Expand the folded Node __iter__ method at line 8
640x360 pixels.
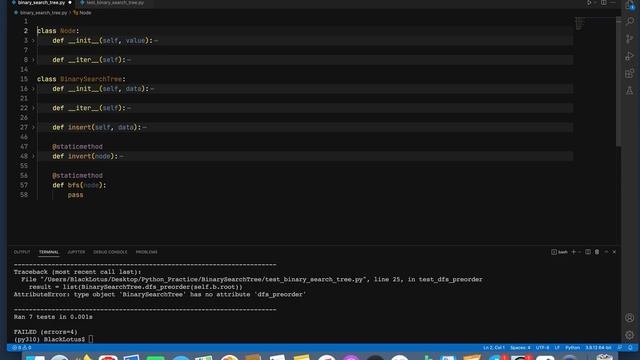click(x=33, y=60)
